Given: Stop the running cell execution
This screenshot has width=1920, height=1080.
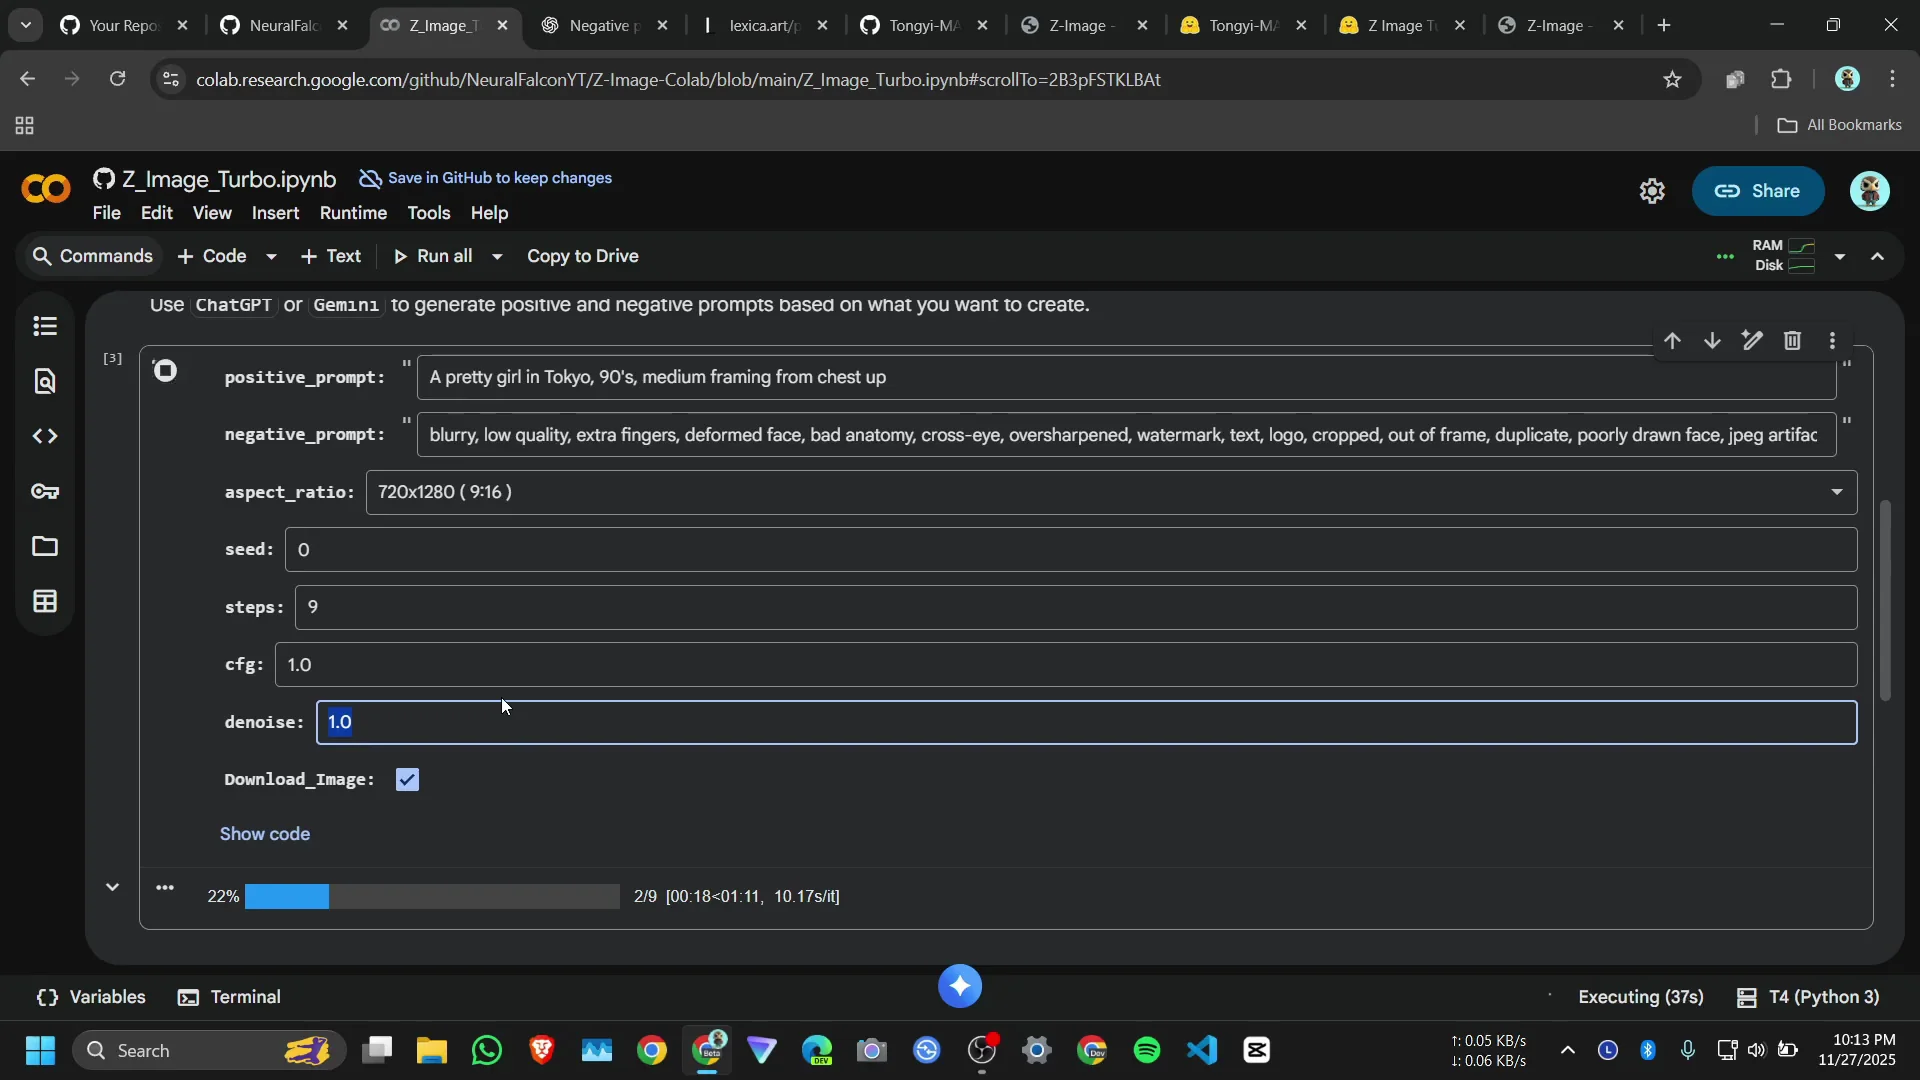Looking at the screenshot, I should (166, 371).
